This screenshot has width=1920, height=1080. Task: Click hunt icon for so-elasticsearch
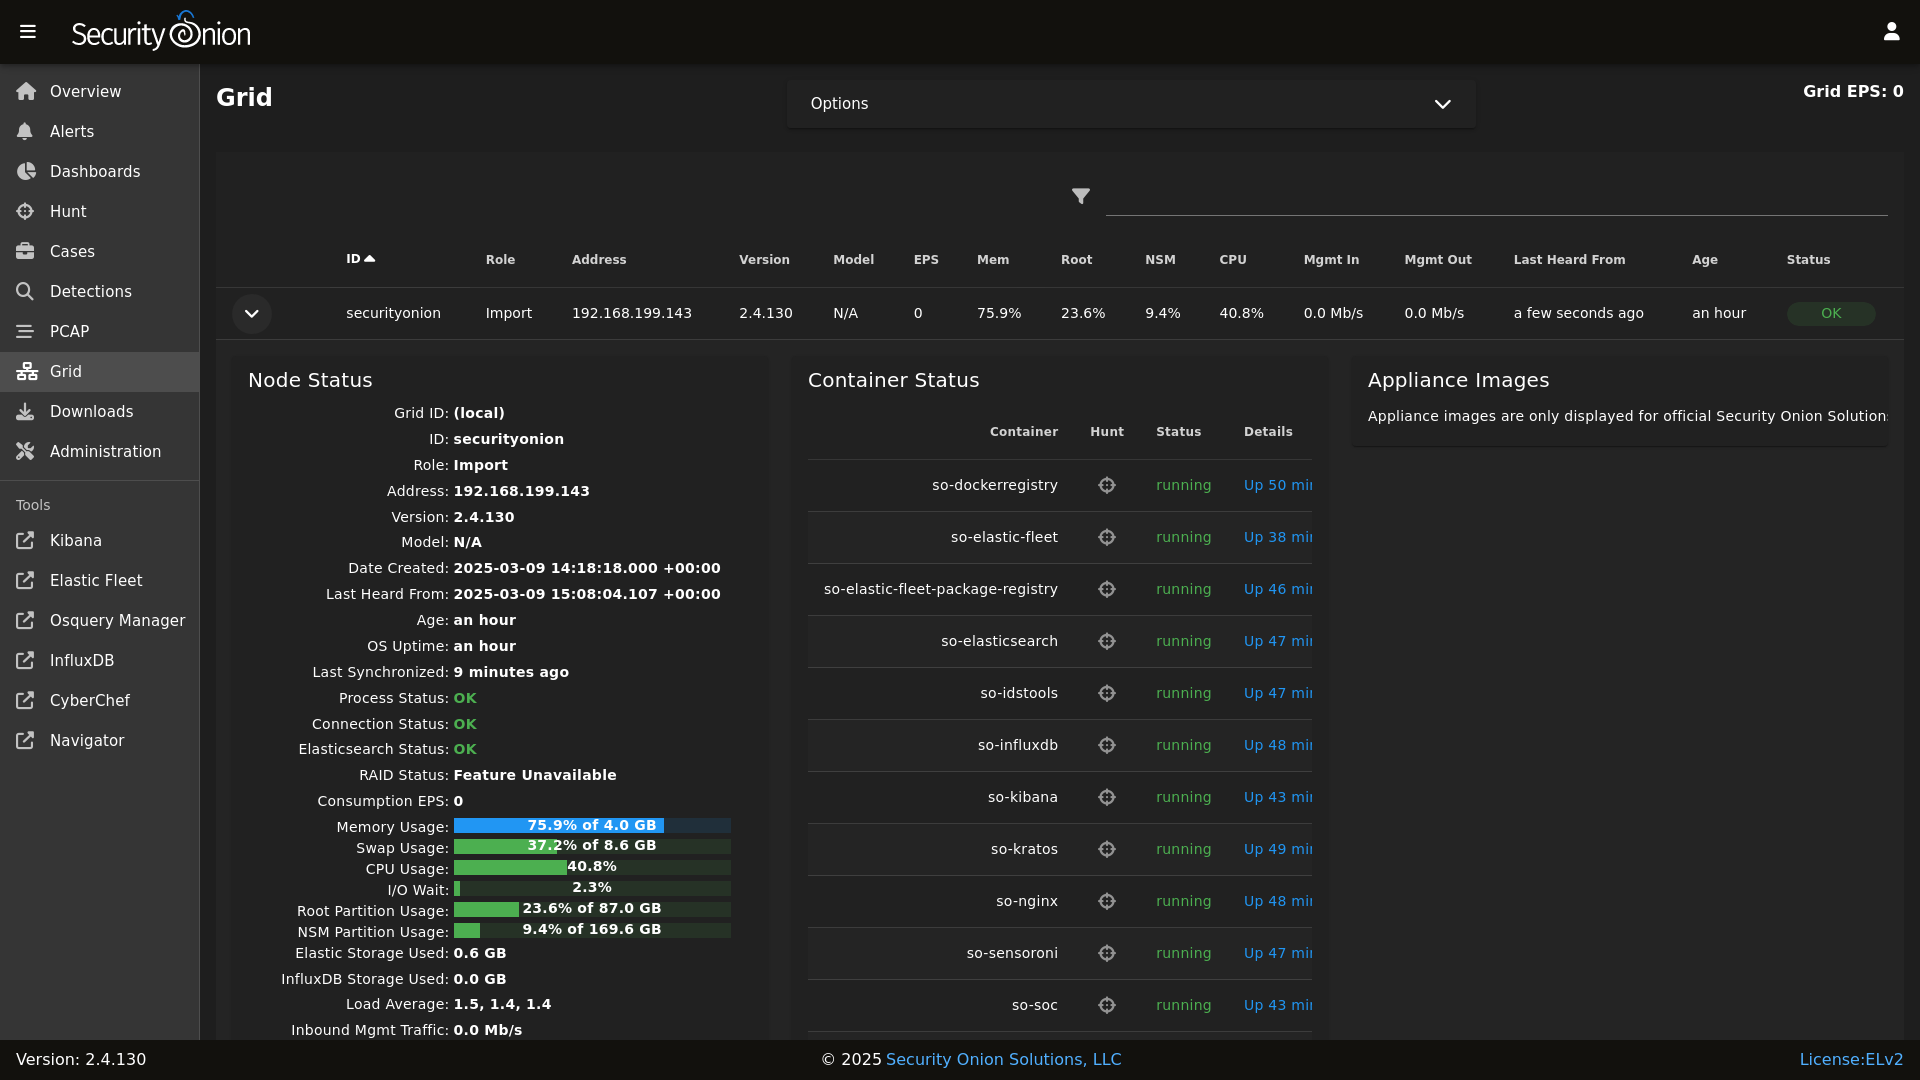1107,641
